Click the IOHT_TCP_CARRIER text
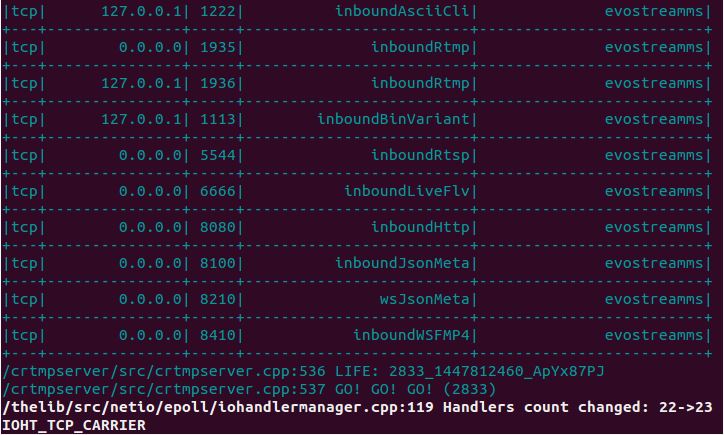 point(74,425)
